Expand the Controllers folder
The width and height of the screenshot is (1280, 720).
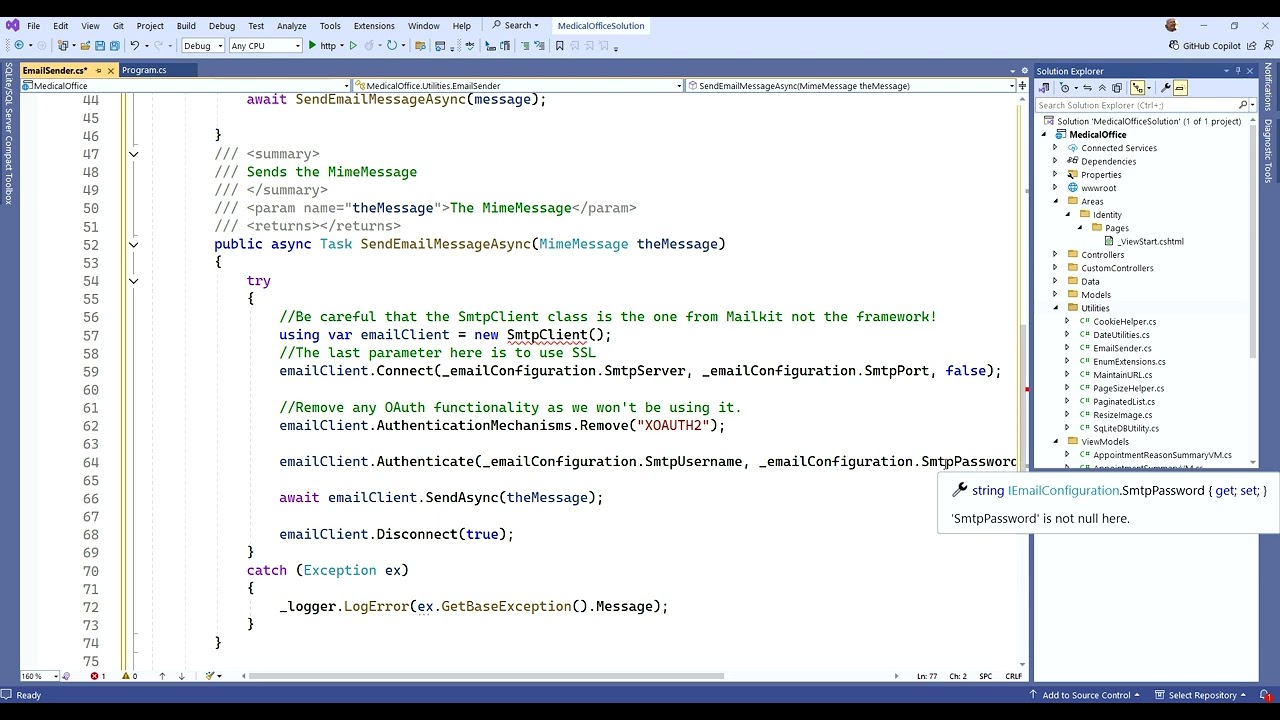(1055, 255)
